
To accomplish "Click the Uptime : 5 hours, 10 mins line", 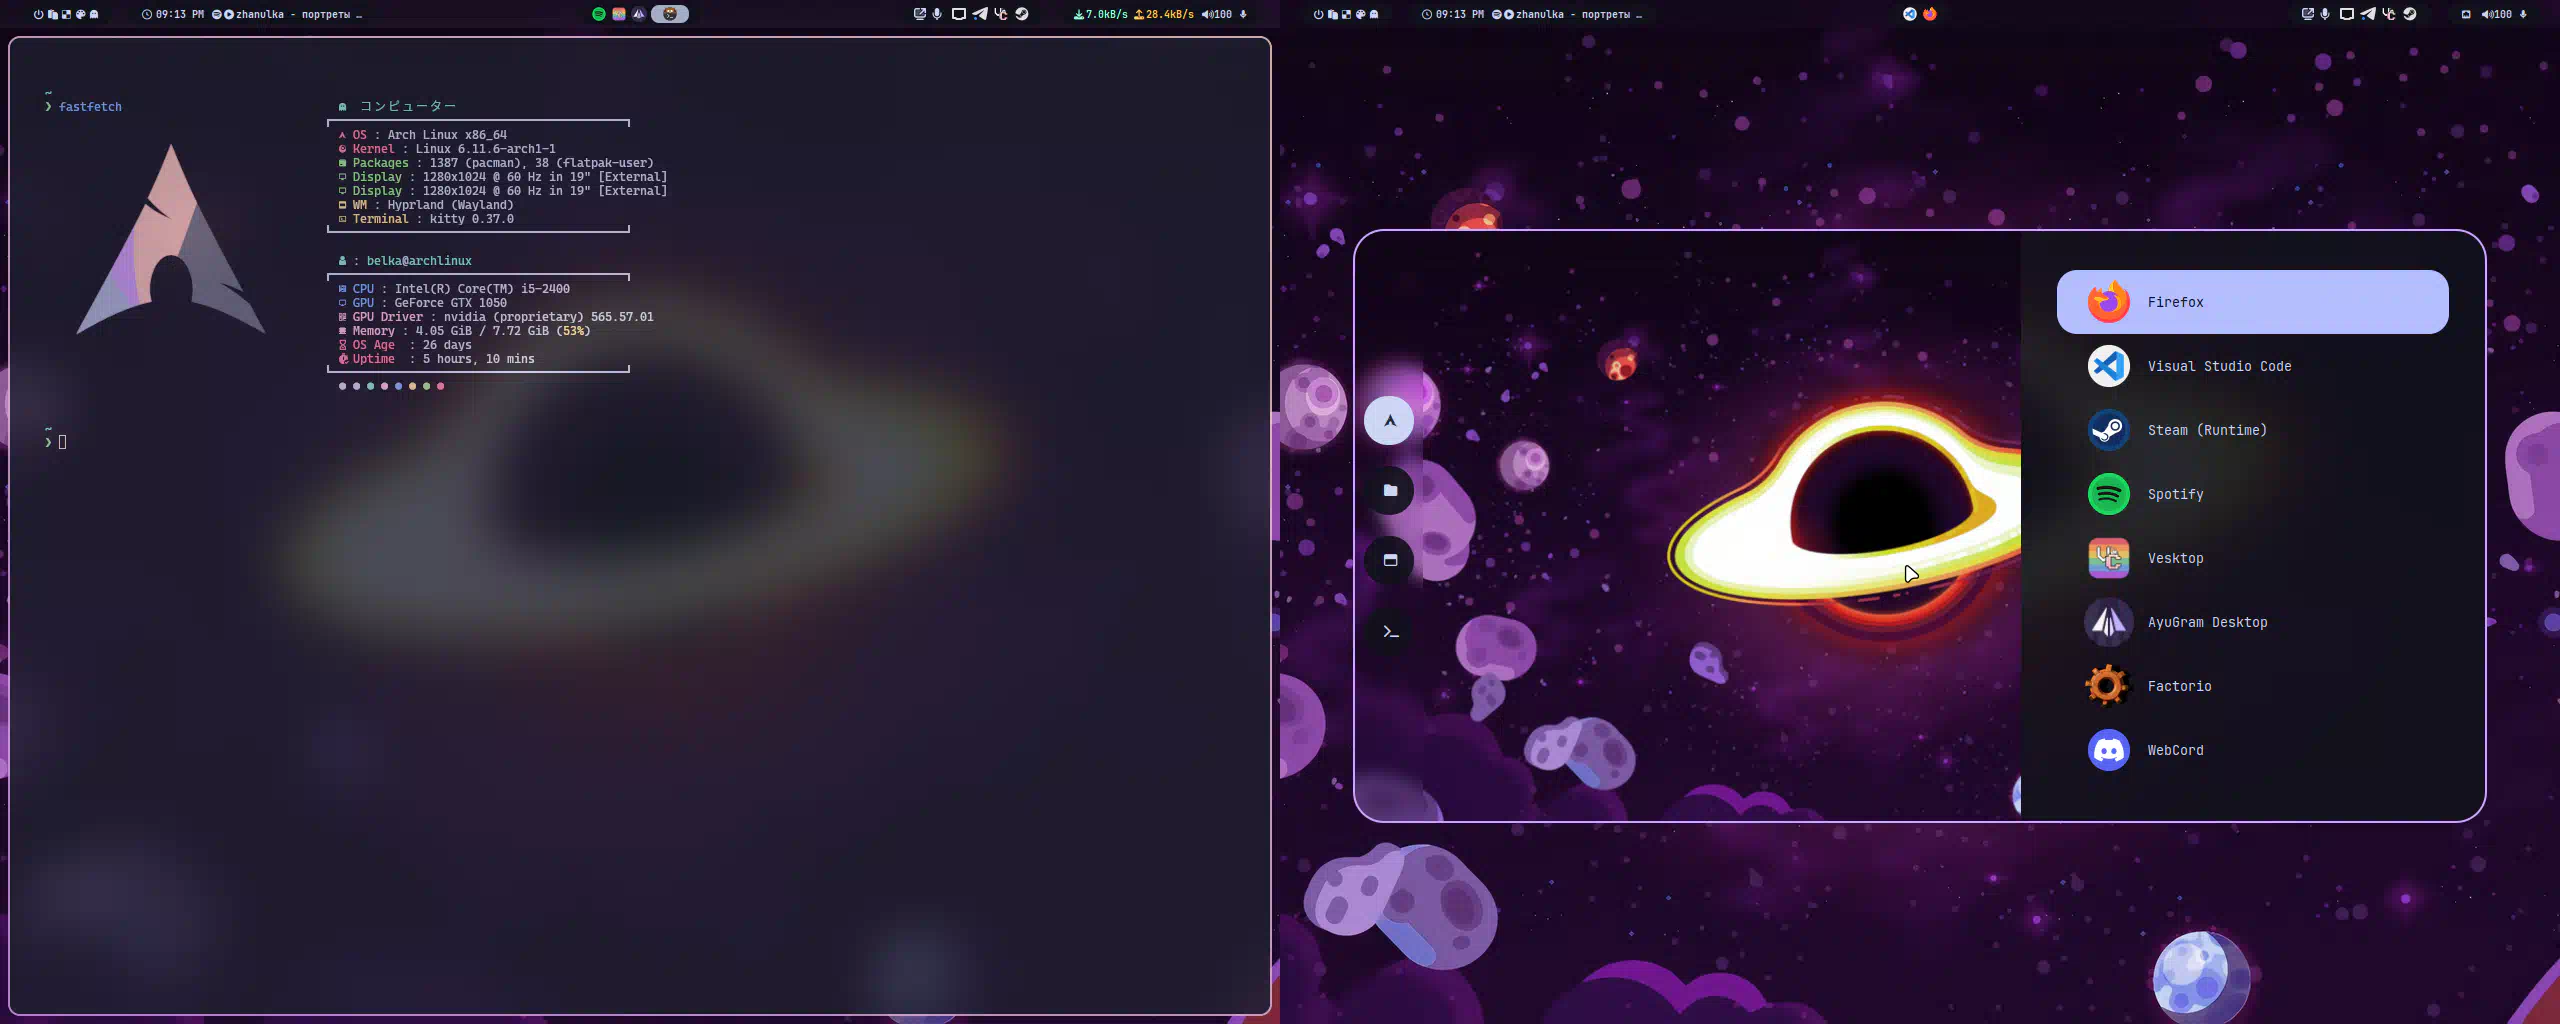I will point(437,359).
